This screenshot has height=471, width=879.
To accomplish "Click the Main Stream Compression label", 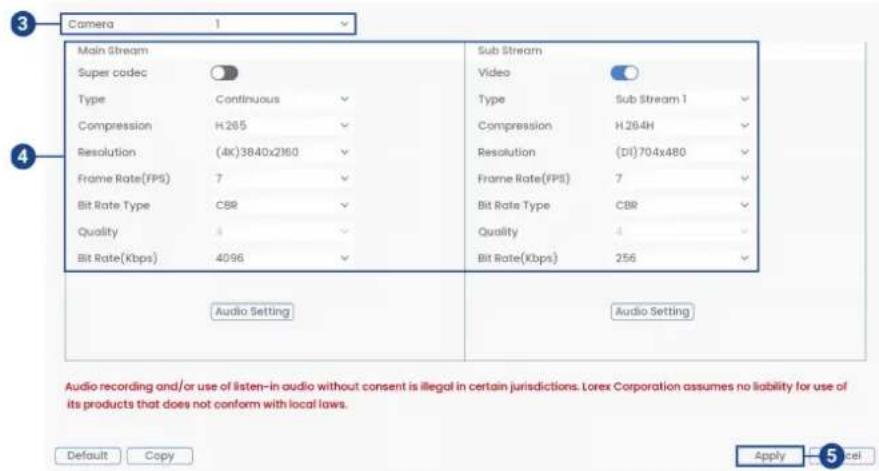I will coord(115,126).
